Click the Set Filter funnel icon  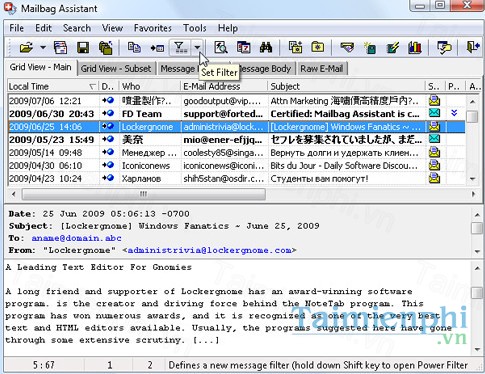180,48
